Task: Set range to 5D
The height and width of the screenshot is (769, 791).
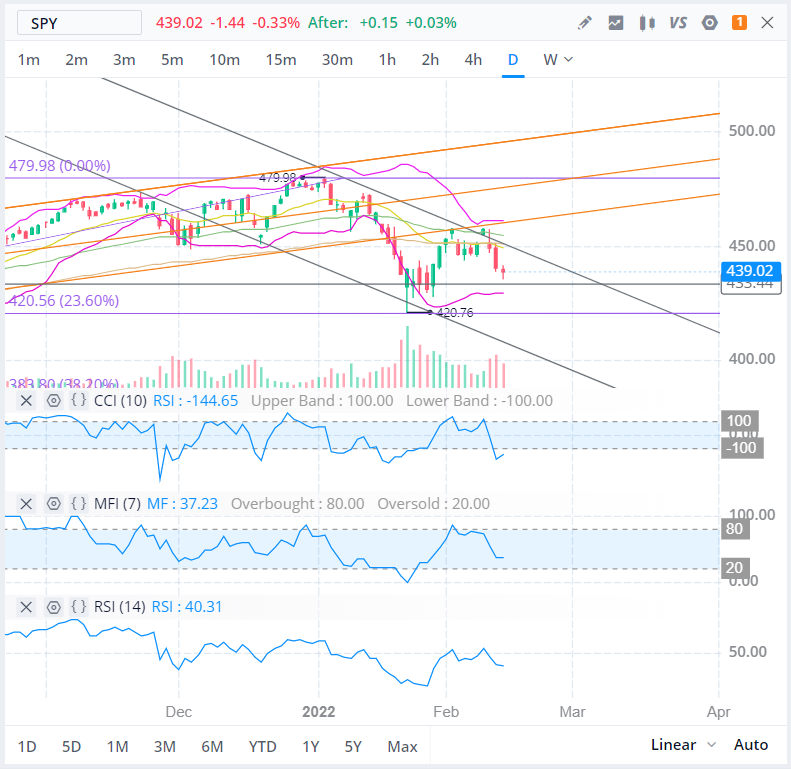Action: [72, 746]
